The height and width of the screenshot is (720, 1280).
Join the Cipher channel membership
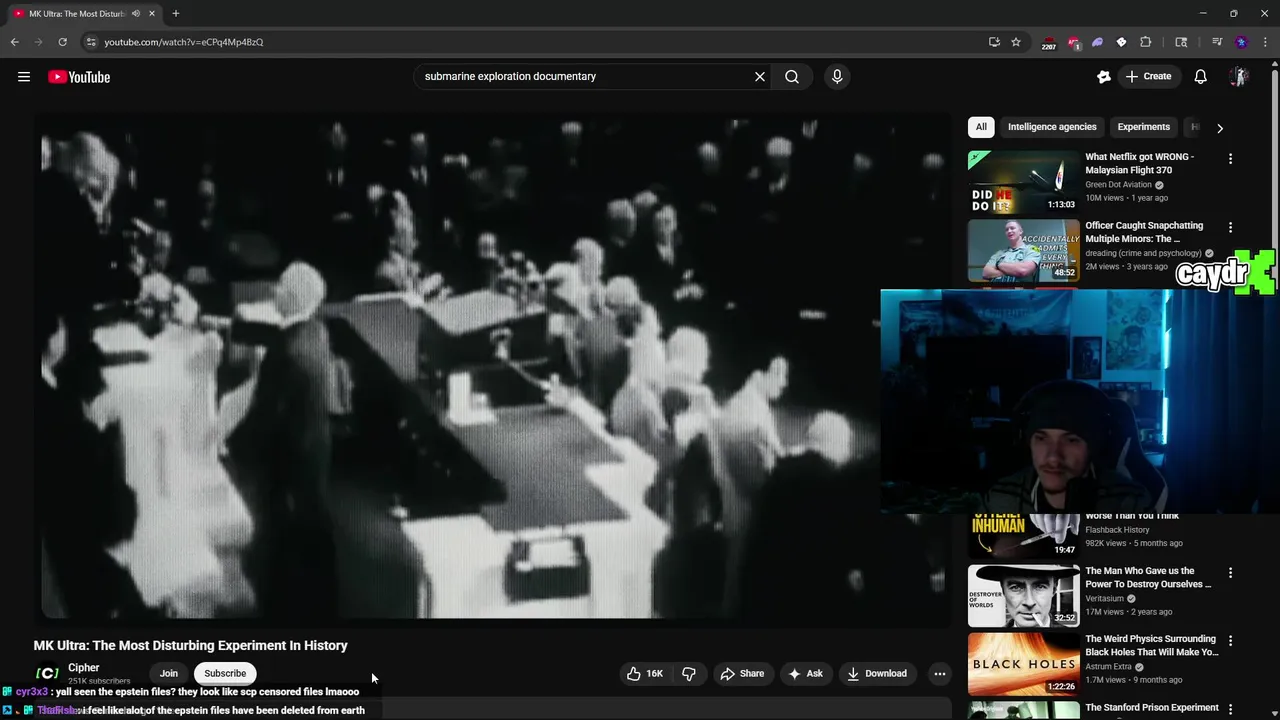pos(169,674)
